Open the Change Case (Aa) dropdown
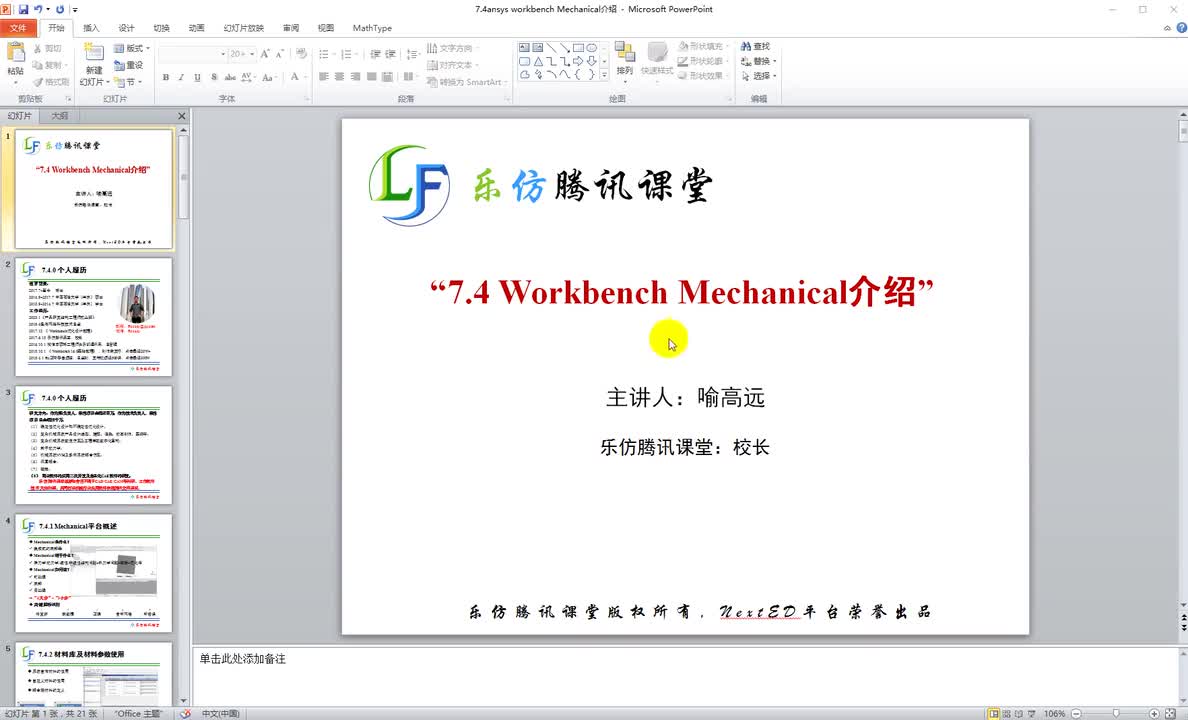Image resolution: width=1188 pixels, height=720 pixels. 268,77
